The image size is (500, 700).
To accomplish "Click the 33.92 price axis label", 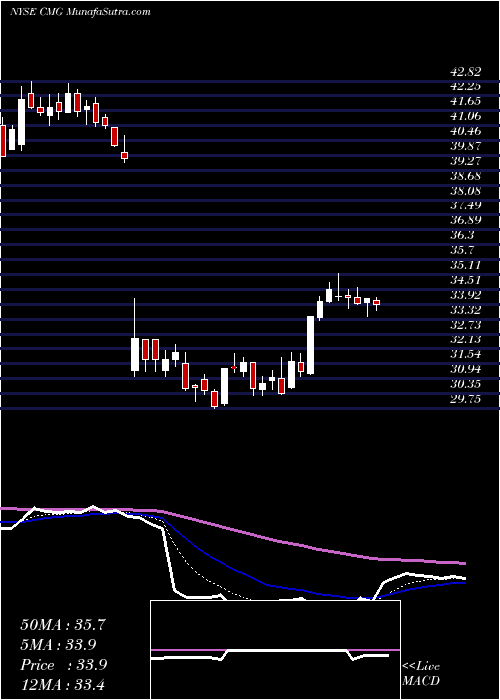I will pos(465,295).
